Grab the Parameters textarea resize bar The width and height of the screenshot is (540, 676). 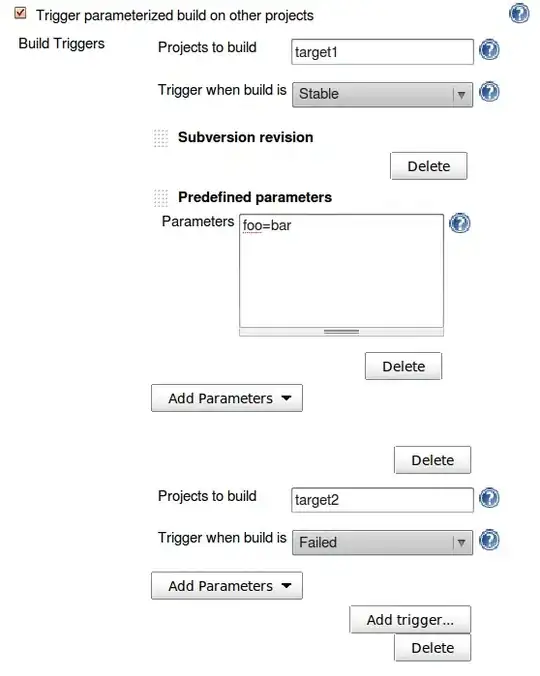point(341,332)
